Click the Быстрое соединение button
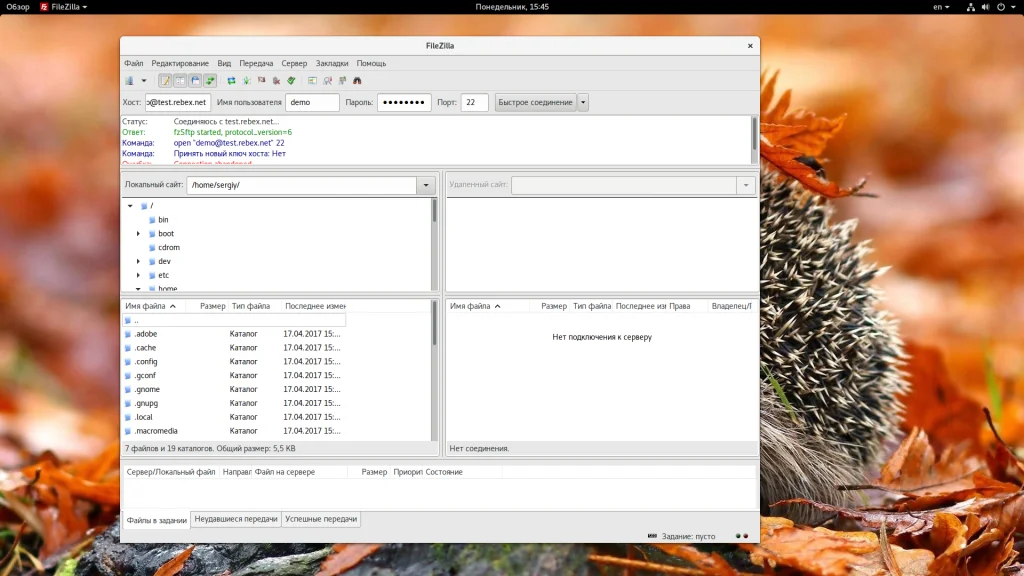1024x576 pixels. (x=535, y=102)
